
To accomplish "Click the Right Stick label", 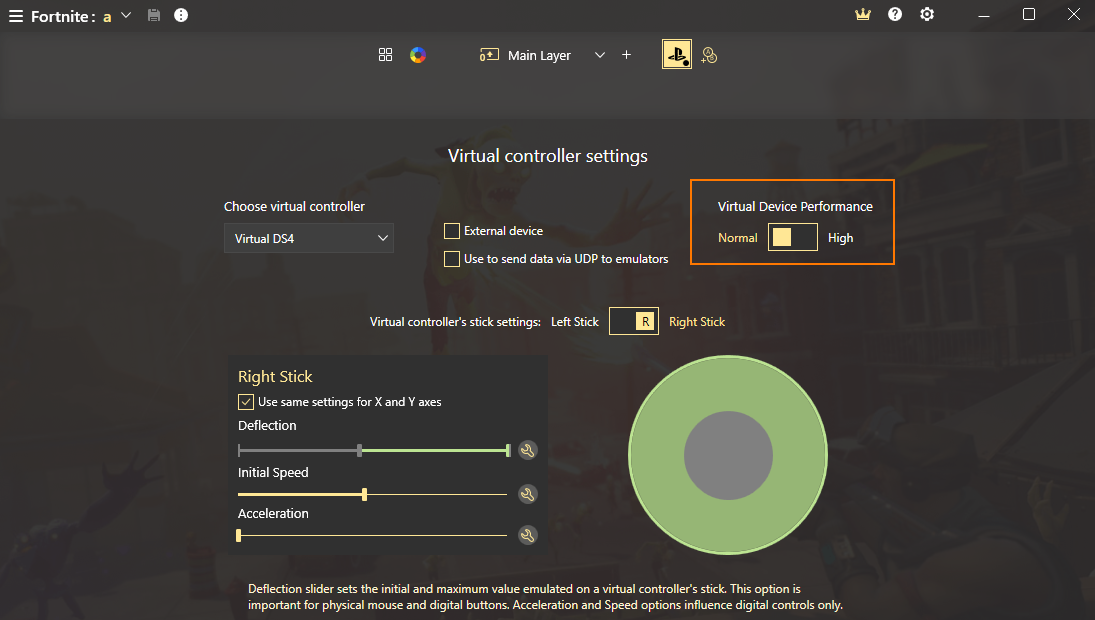I will coord(697,322).
